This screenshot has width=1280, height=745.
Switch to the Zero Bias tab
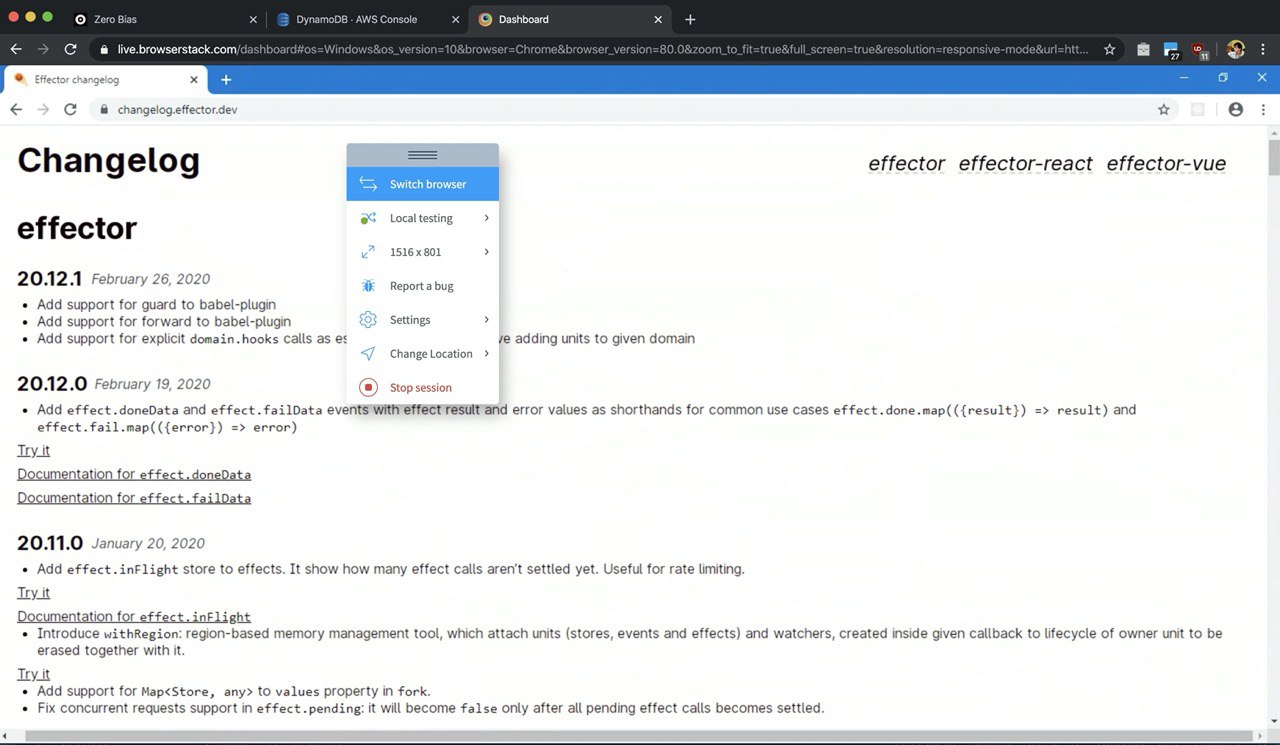[165, 19]
